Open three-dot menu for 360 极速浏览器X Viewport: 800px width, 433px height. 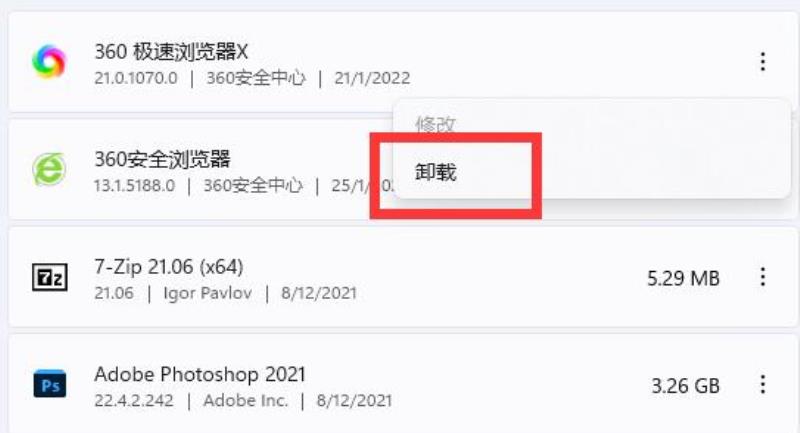[x=762, y=61]
